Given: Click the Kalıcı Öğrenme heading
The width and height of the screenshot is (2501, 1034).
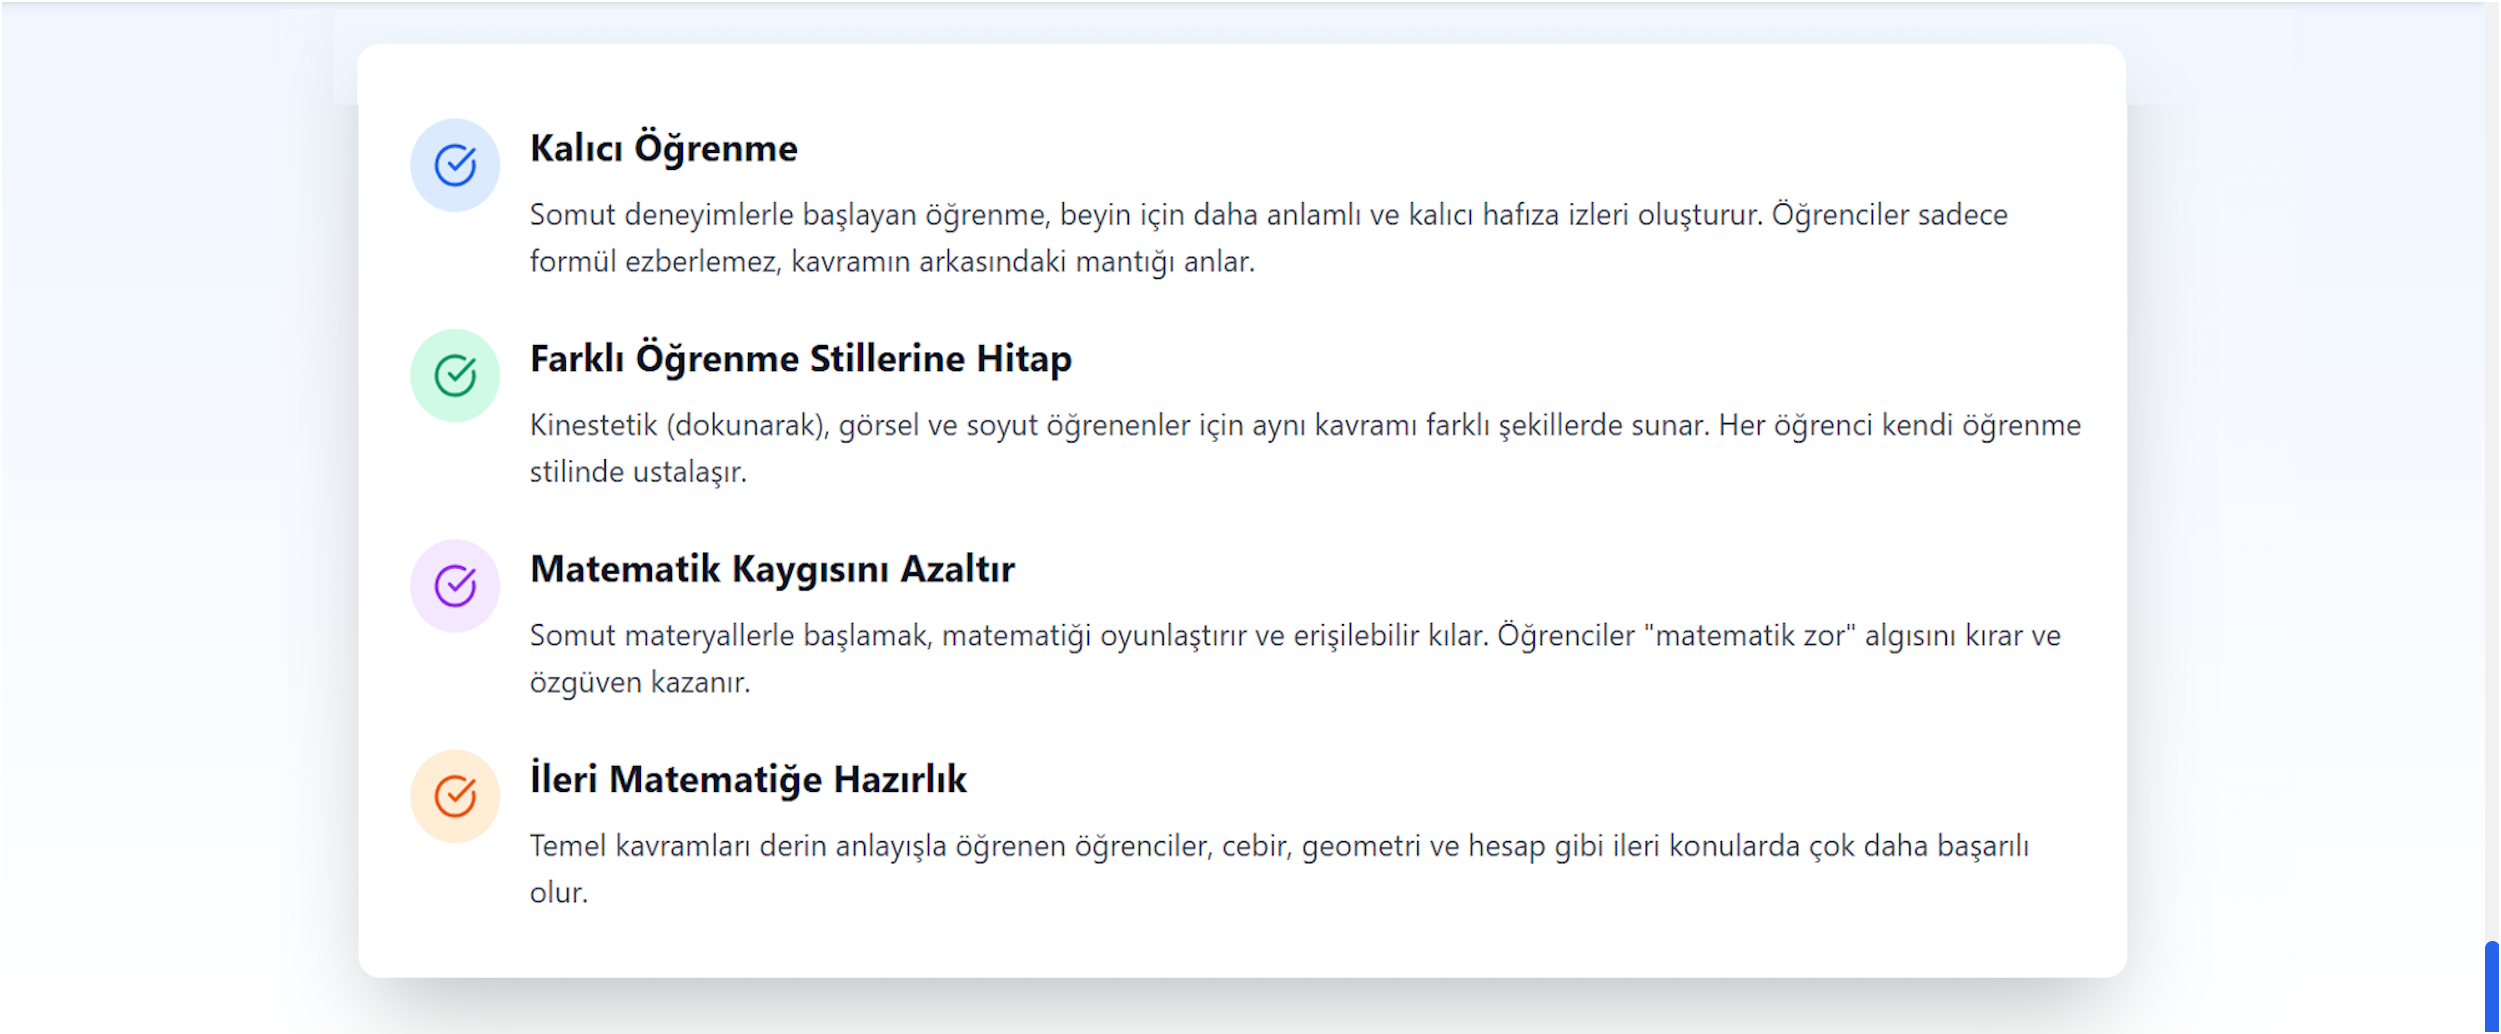Looking at the screenshot, I should [x=663, y=148].
